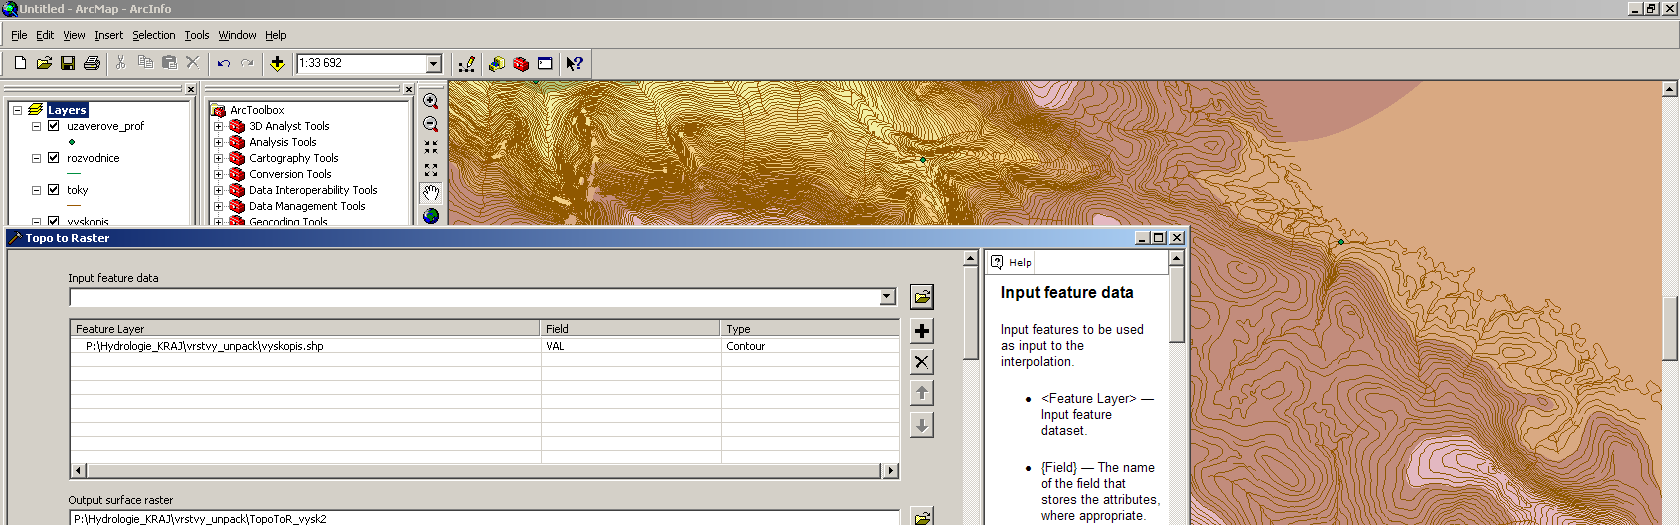Redo the last action
Screen dimensions: 1680x525
pos(247,63)
